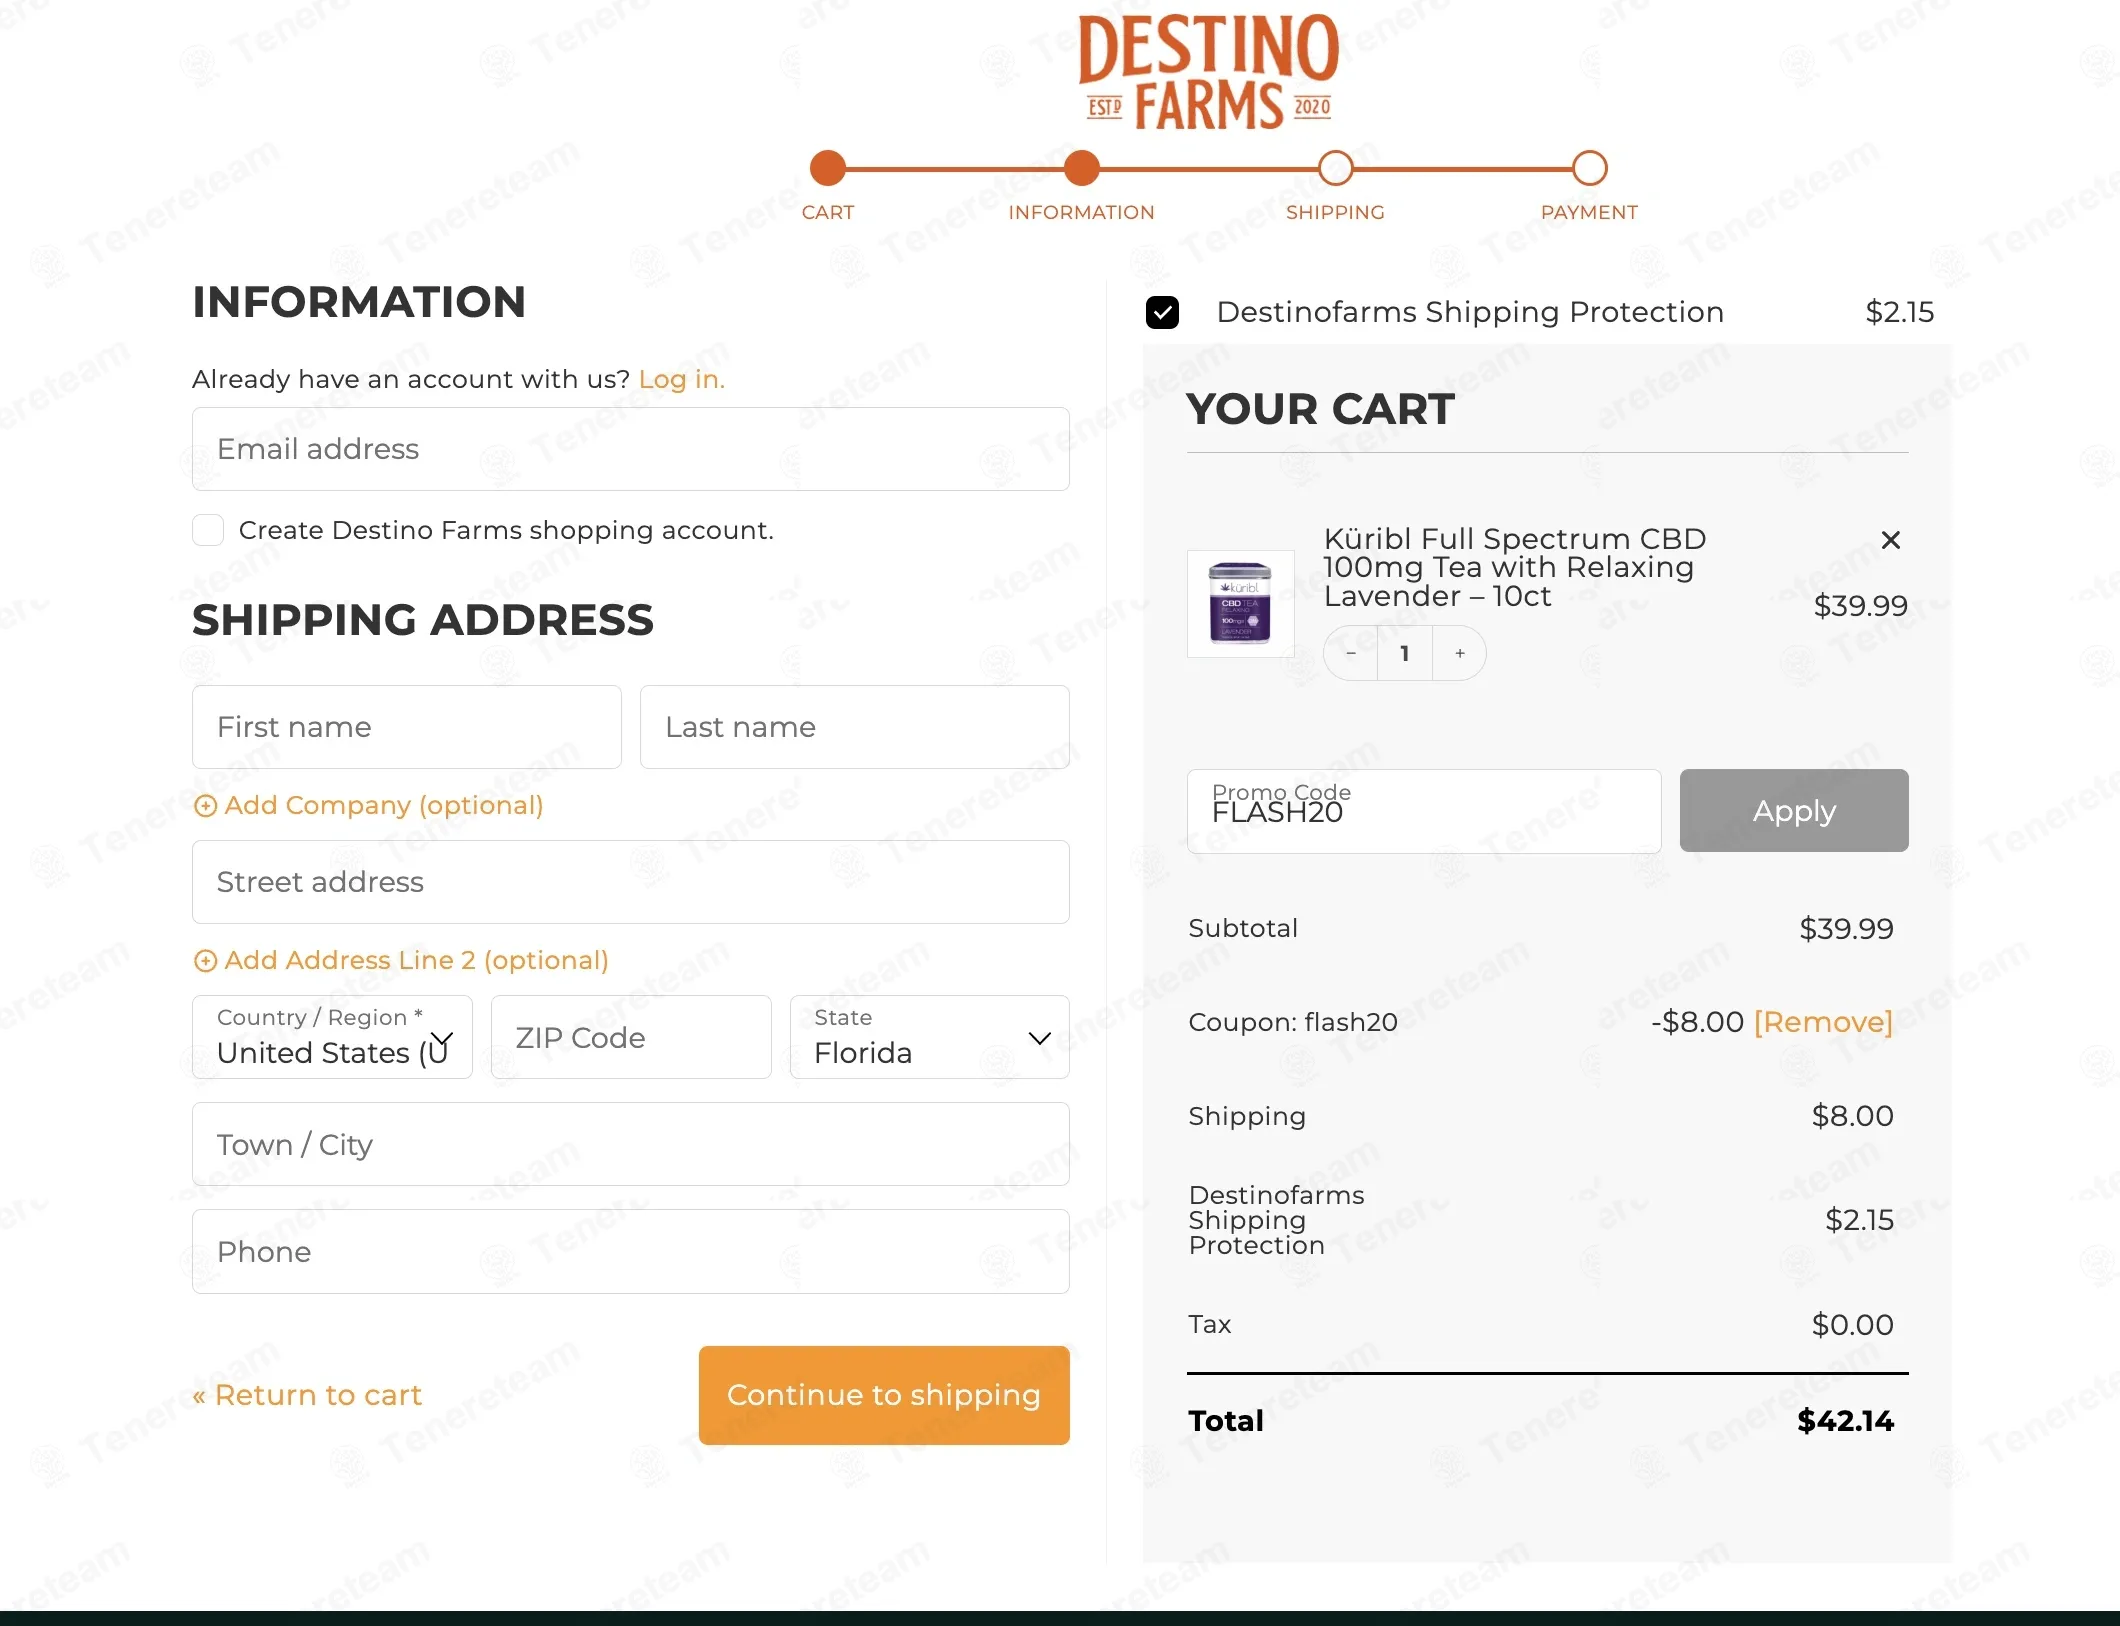The width and height of the screenshot is (2120, 1626).
Task: Focus the Town / City field
Action: tap(631, 1144)
